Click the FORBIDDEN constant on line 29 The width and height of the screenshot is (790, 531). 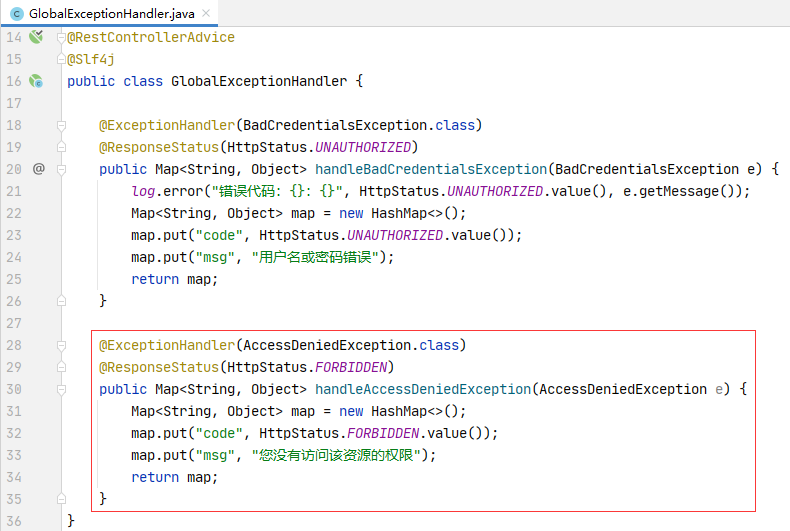351,367
